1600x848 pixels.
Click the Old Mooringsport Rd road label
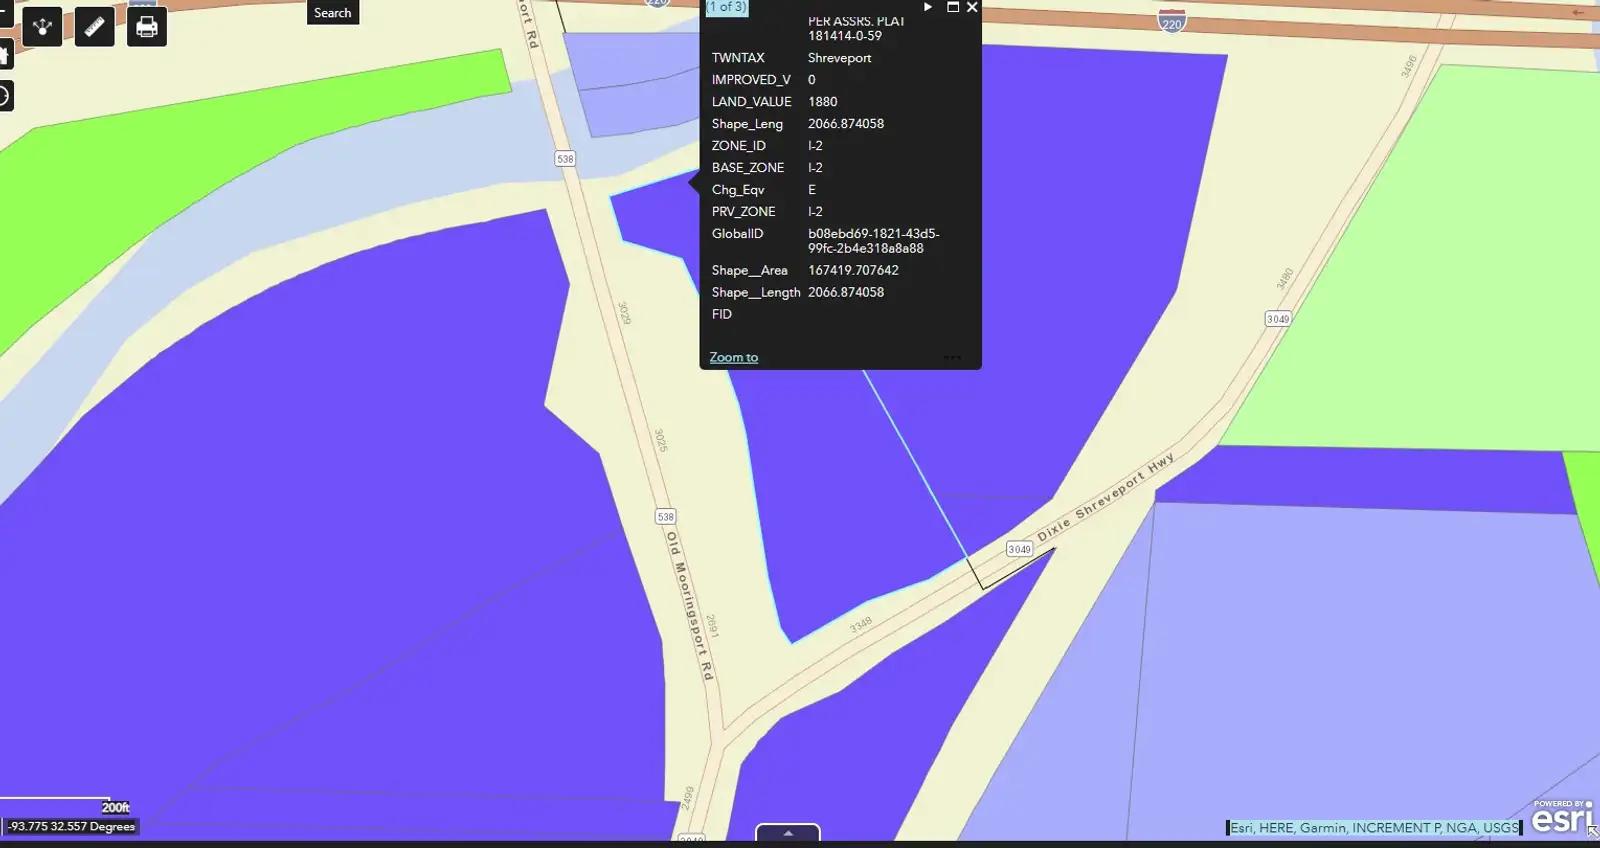(x=690, y=606)
